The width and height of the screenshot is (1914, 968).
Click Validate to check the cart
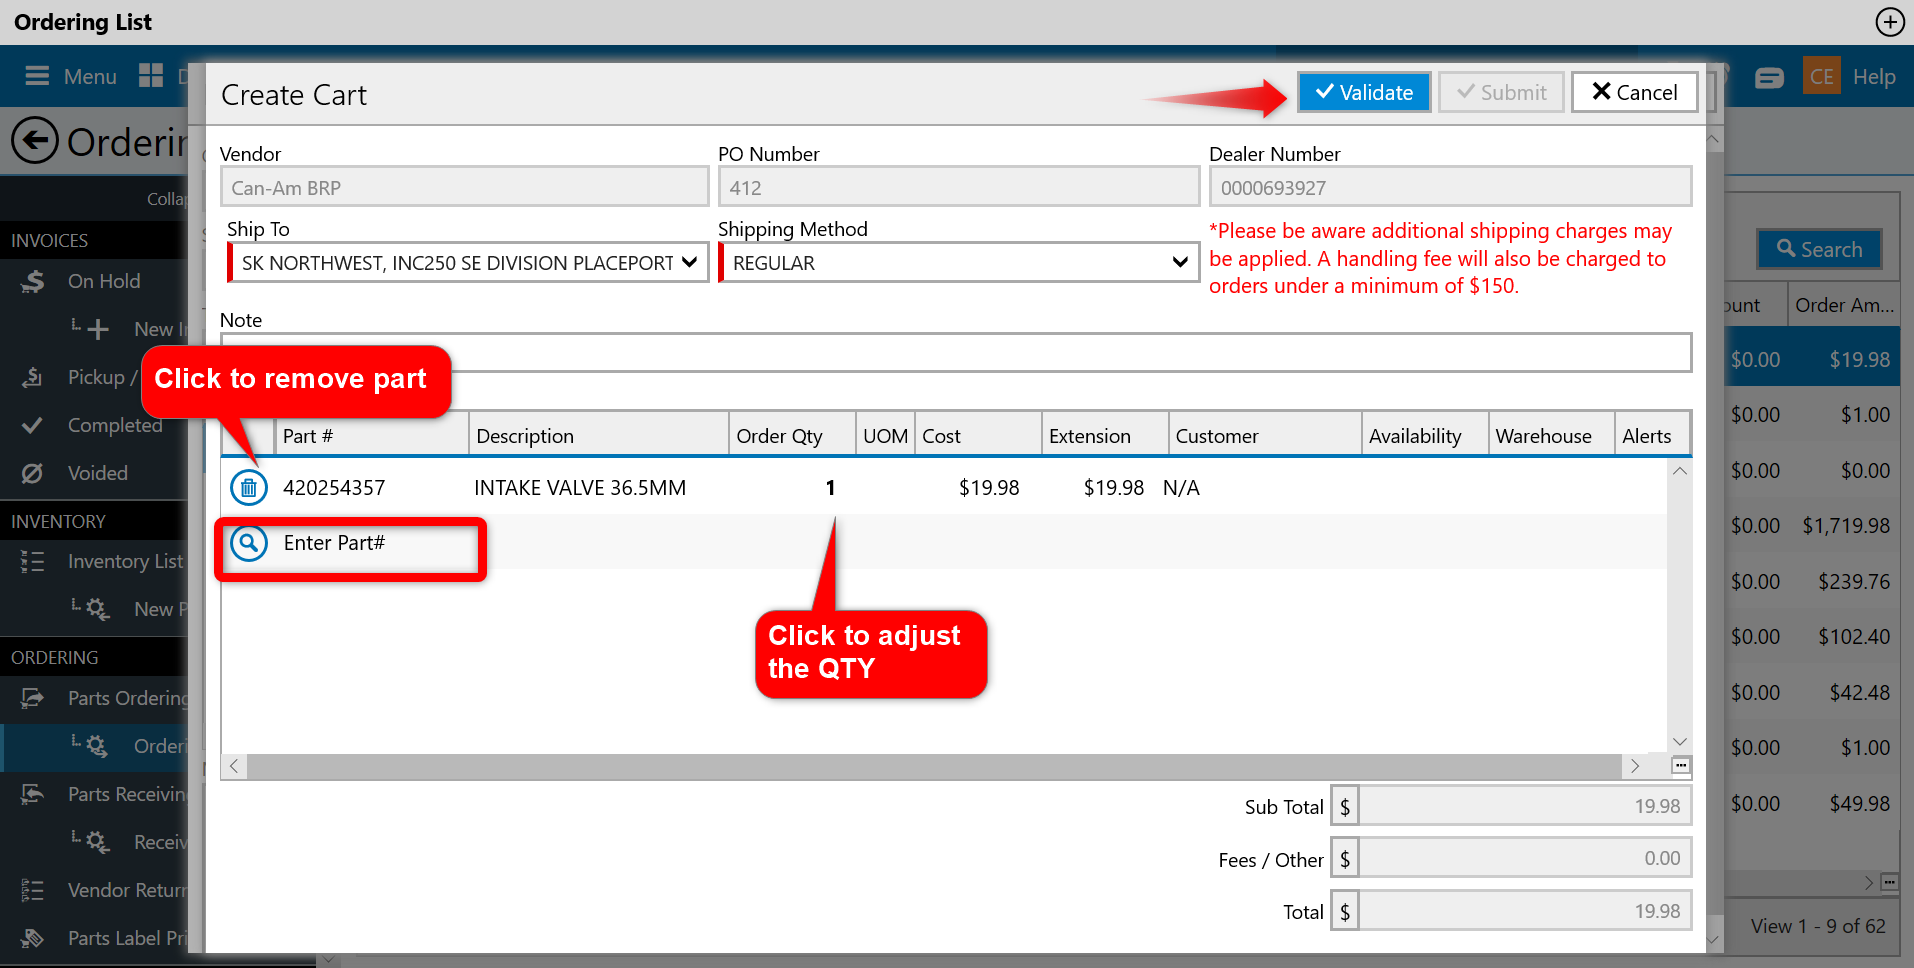pos(1364,92)
